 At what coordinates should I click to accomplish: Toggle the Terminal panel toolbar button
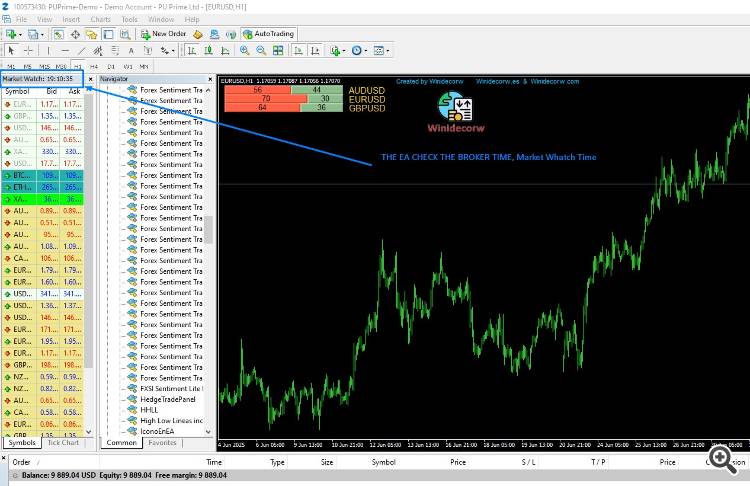[x=108, y=34]
